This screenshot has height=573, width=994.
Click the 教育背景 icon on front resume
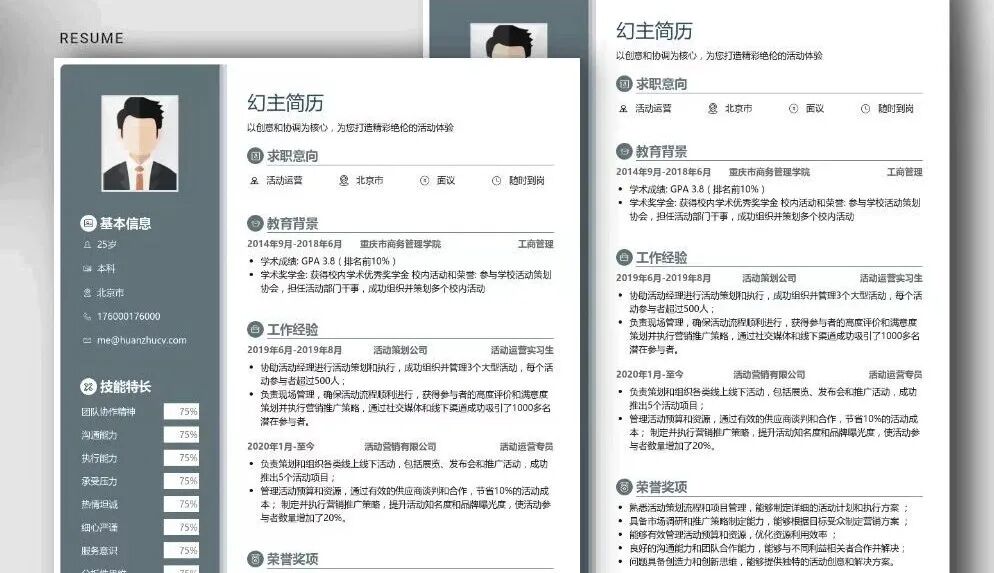pyautogui.click(x=255, y=223)
